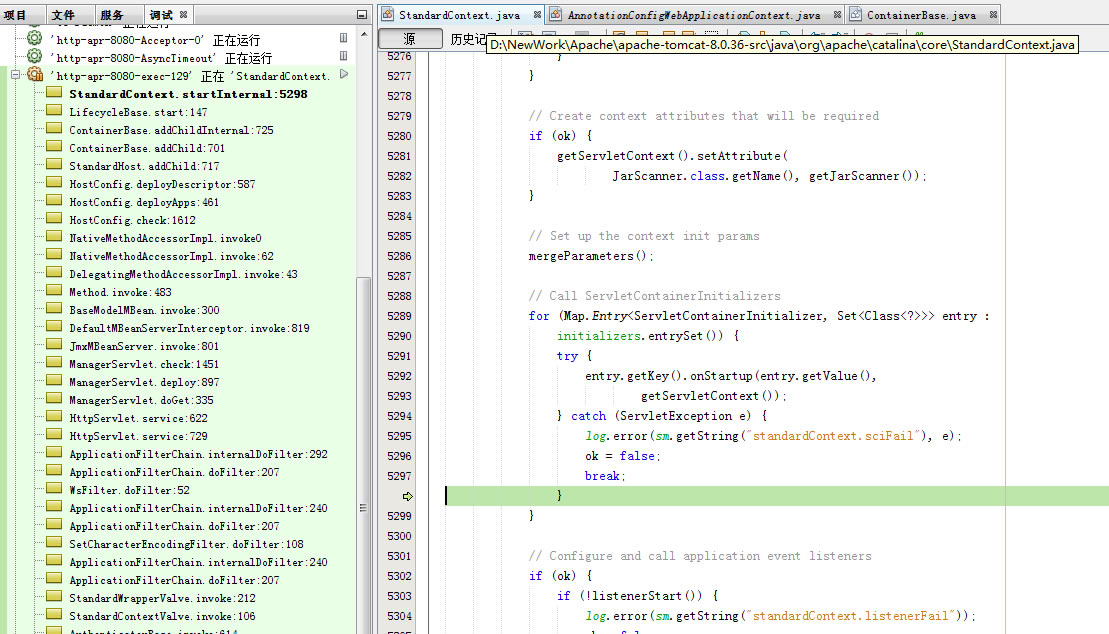The image size is (1109, 634).
Task: Select frame ApplicationFilterChain.internalDoFilter:292
Action: pos(198,454)
